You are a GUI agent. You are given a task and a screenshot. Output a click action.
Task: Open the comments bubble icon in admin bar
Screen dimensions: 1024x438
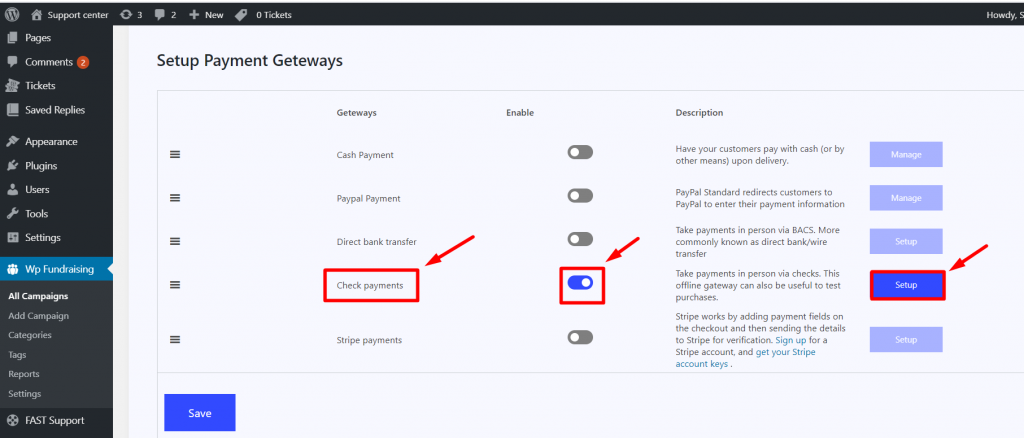(160, 15)
